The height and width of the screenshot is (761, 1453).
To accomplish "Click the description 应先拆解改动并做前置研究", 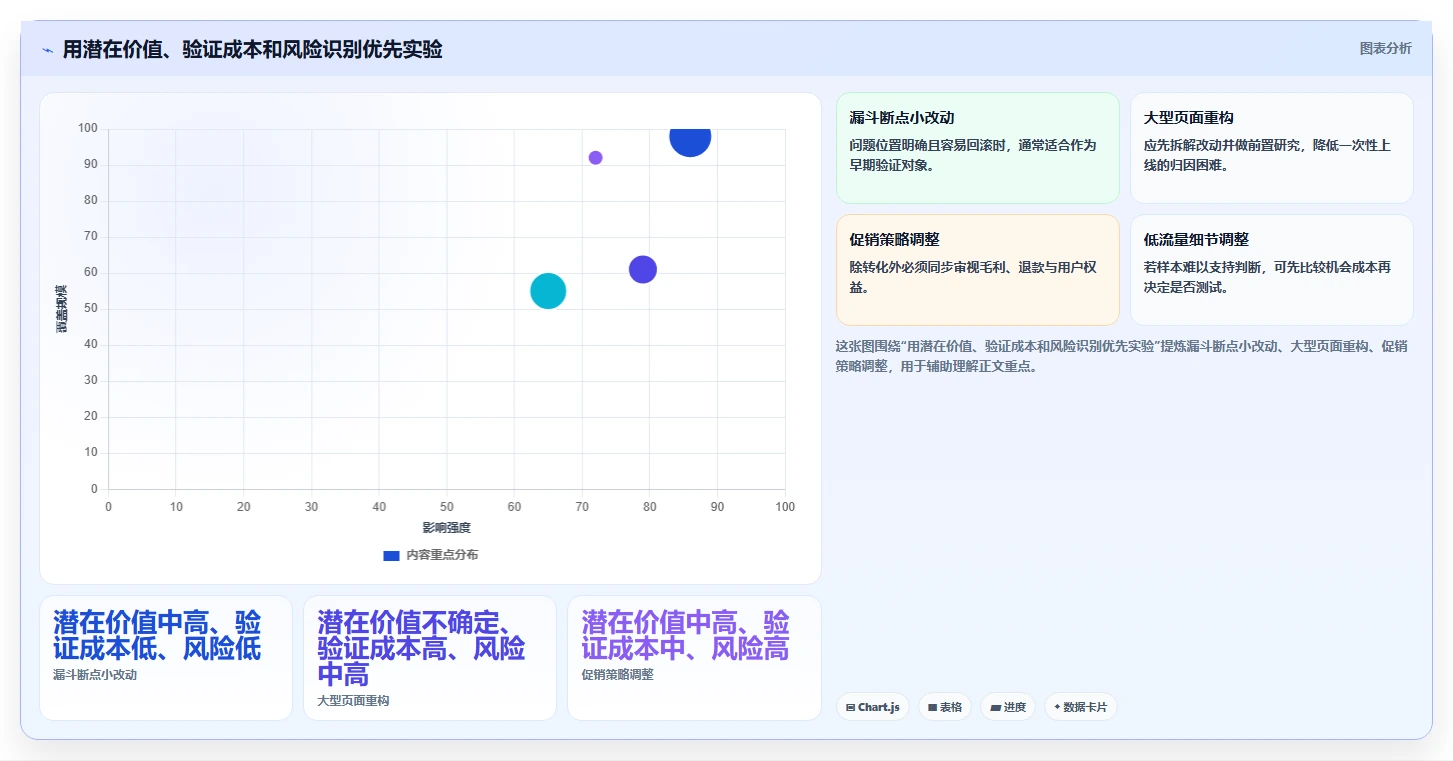I will [x=1267, y=155].
